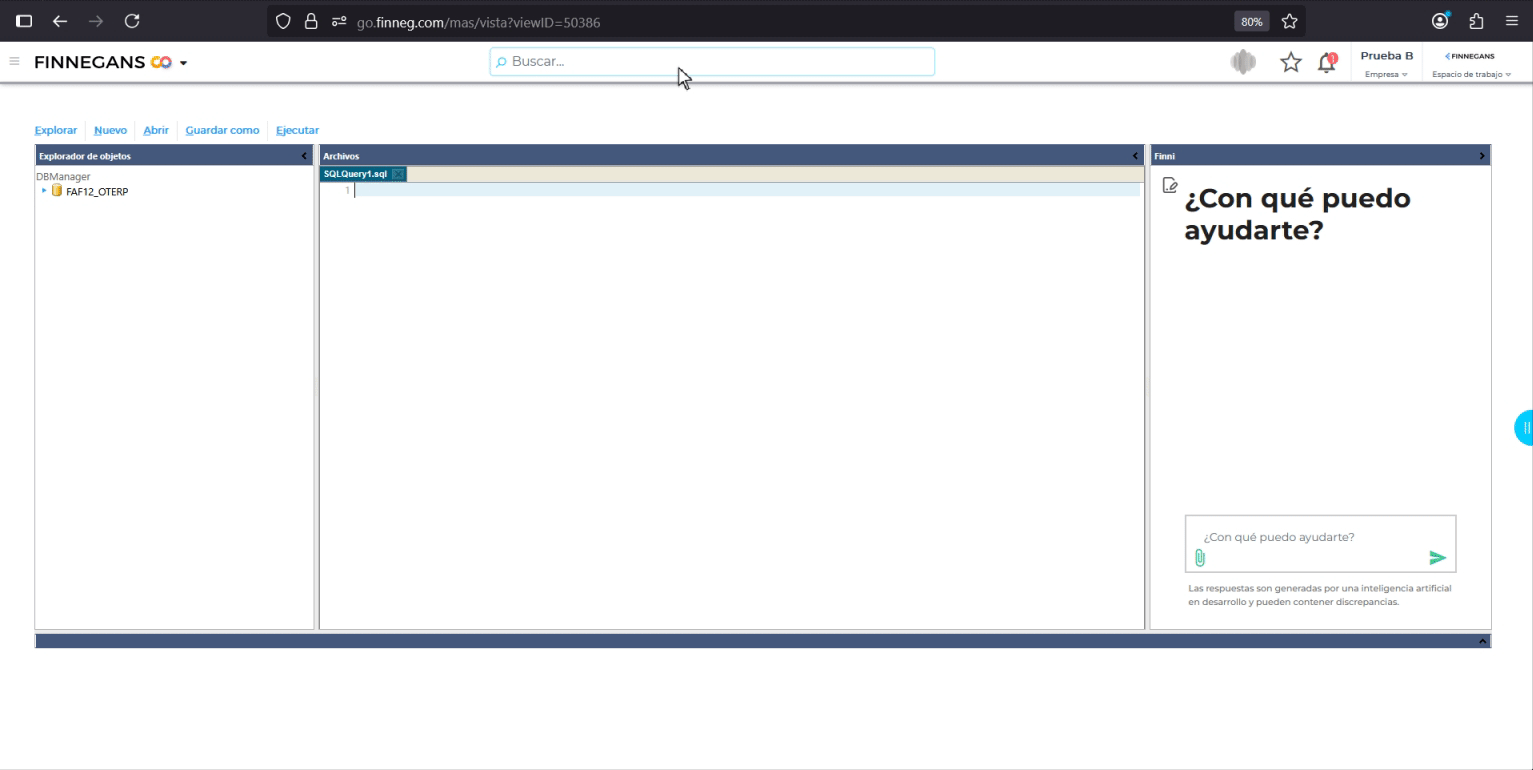Collapse the Archivos panel
Screen dimensions: 1533x770
[x=1135, y=156]
